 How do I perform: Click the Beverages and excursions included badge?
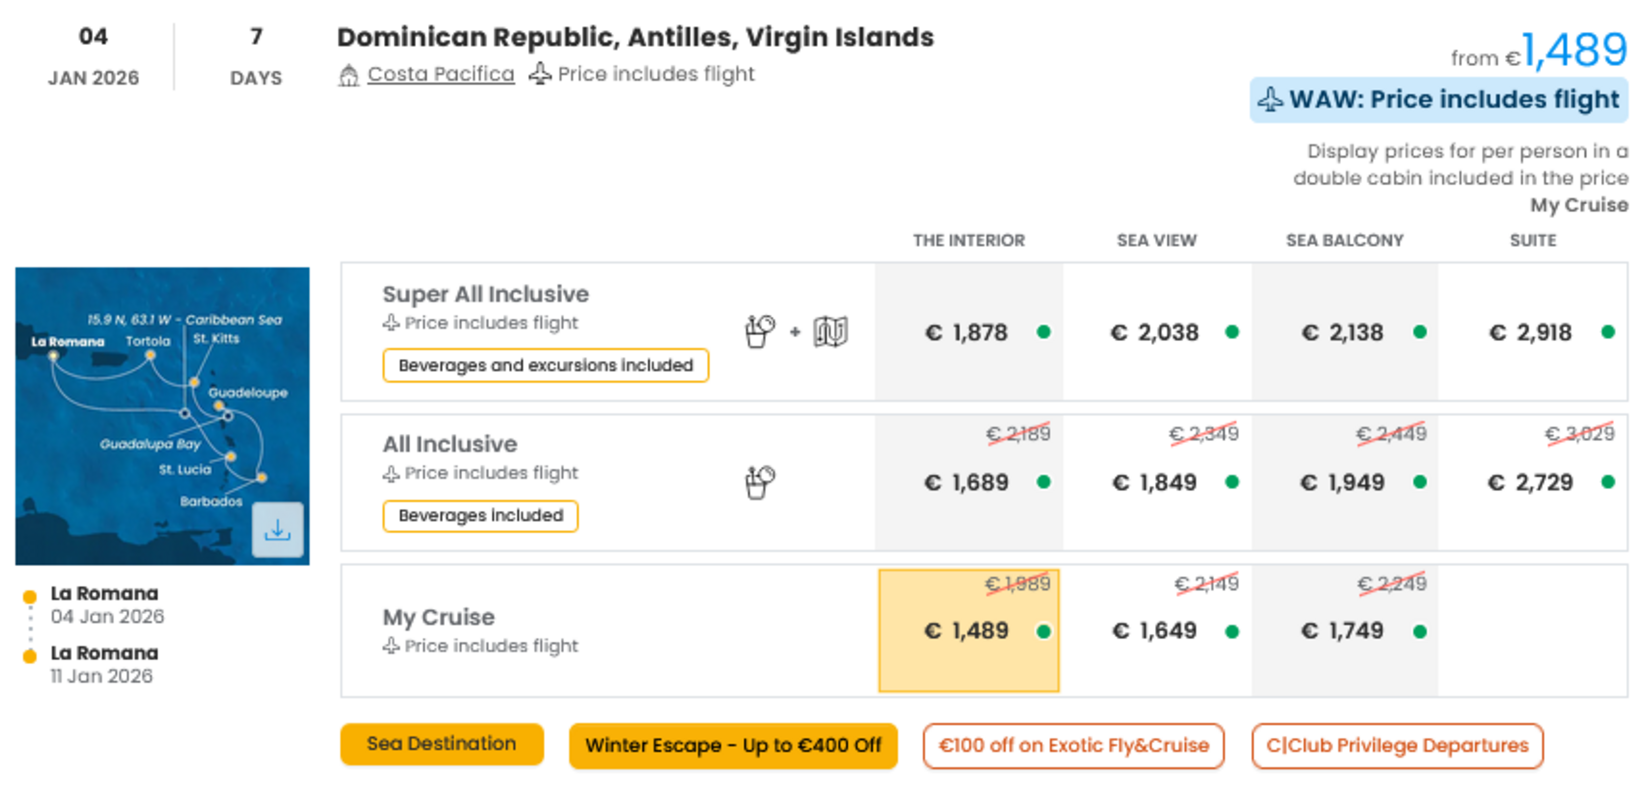[x=545, y=365]
